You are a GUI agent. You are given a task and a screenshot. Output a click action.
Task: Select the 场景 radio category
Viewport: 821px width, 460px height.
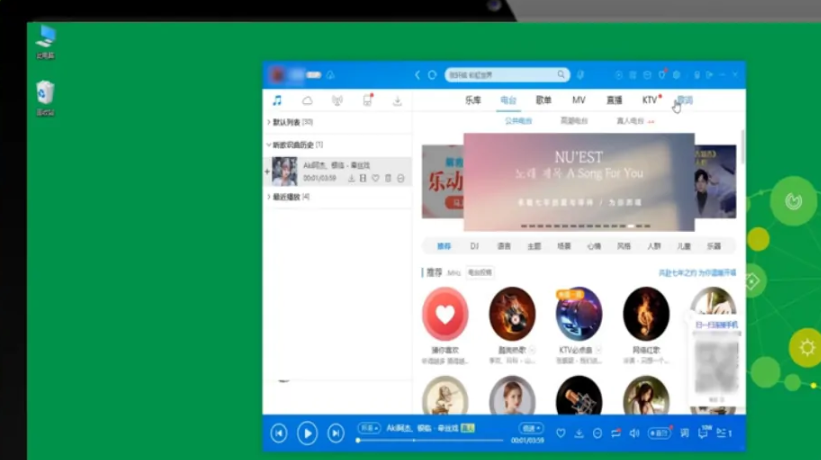point(564,246)
